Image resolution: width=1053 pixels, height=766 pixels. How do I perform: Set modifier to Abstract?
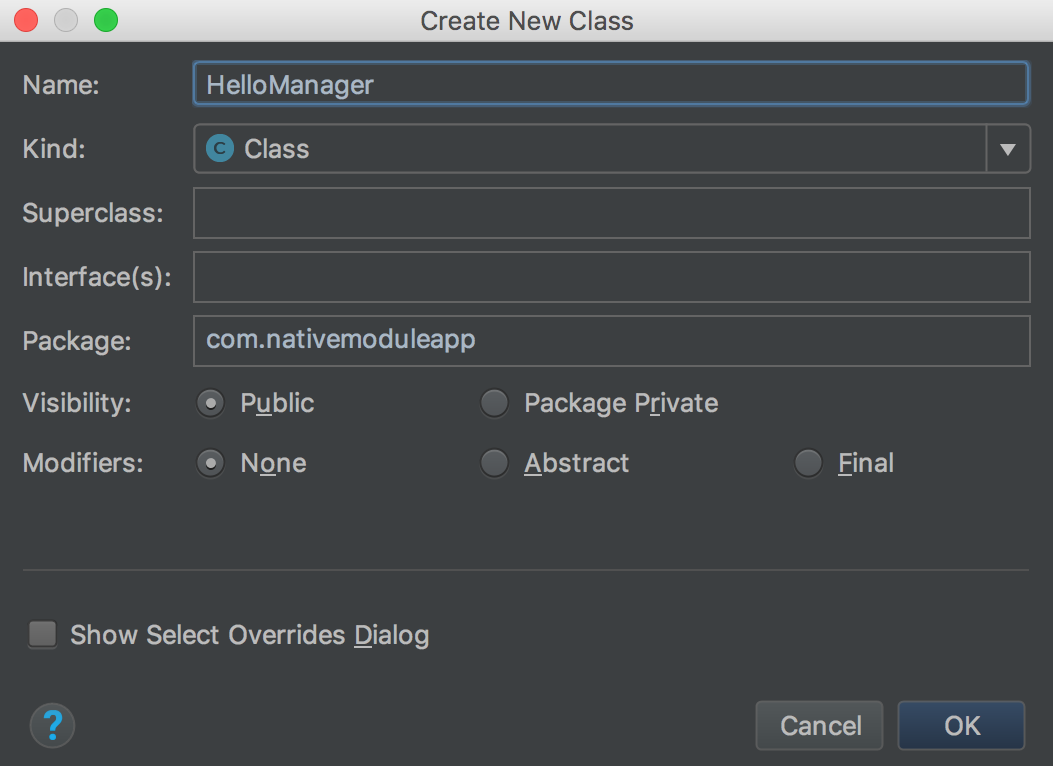(494, 463)
